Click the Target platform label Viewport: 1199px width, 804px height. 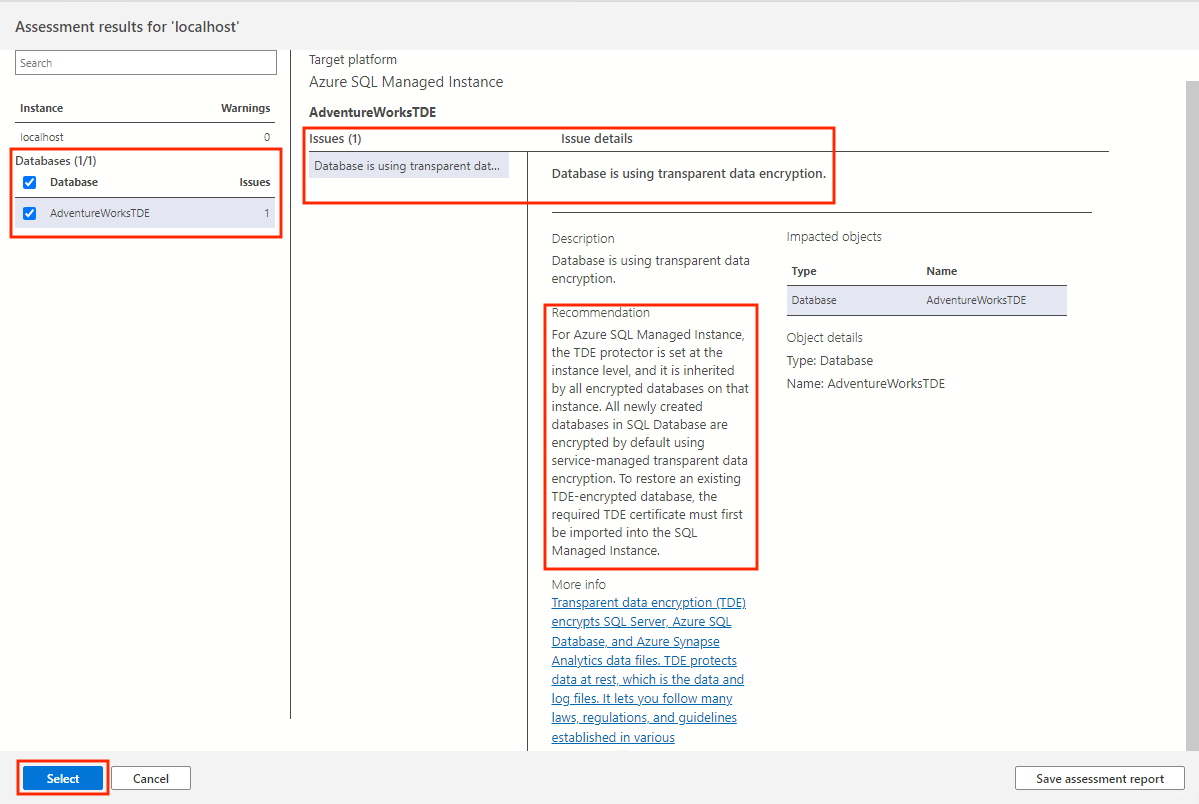pyautogui.click(x=353, y=60)
